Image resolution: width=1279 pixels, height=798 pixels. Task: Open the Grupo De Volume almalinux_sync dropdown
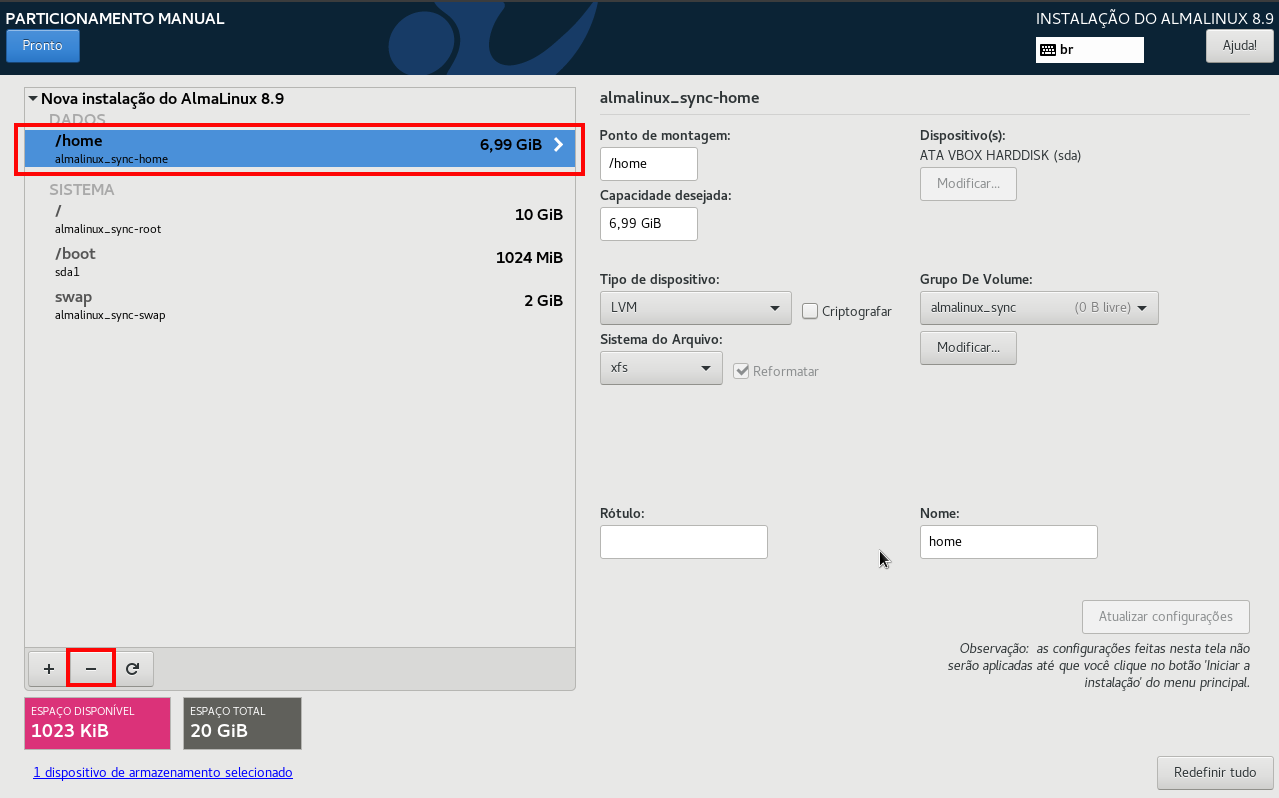(x=1039, y=308)
